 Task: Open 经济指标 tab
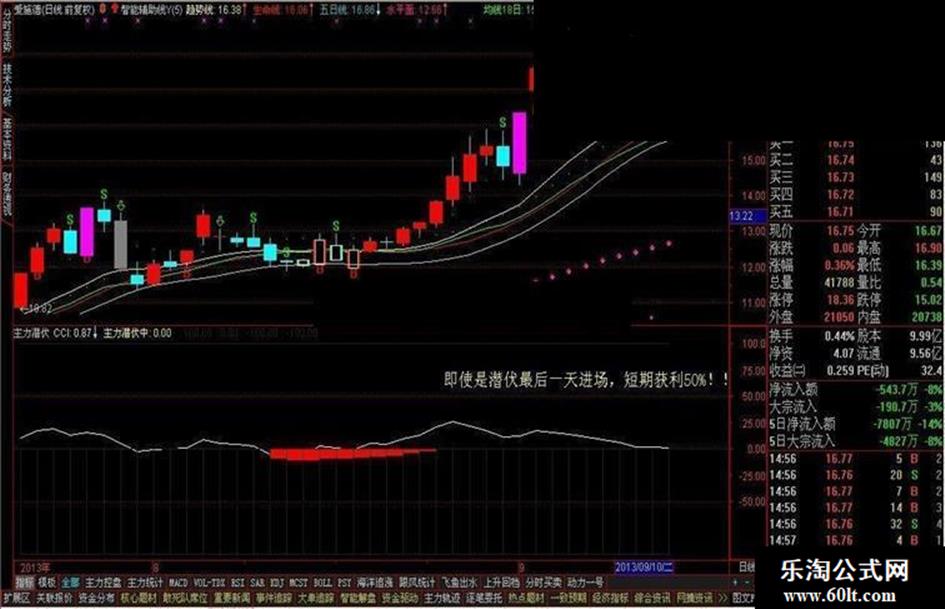[x=610, y=598]
